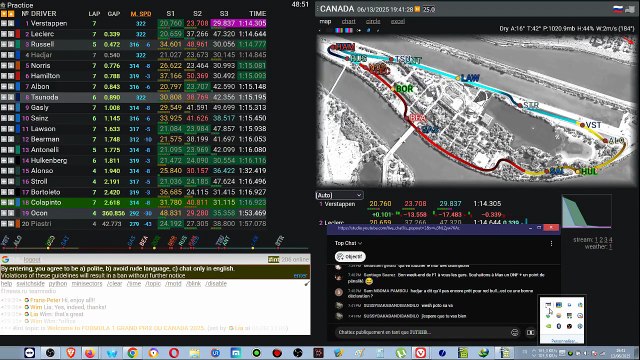Sort by the M.SPD column header
The image size is (640, 360).
141,13
